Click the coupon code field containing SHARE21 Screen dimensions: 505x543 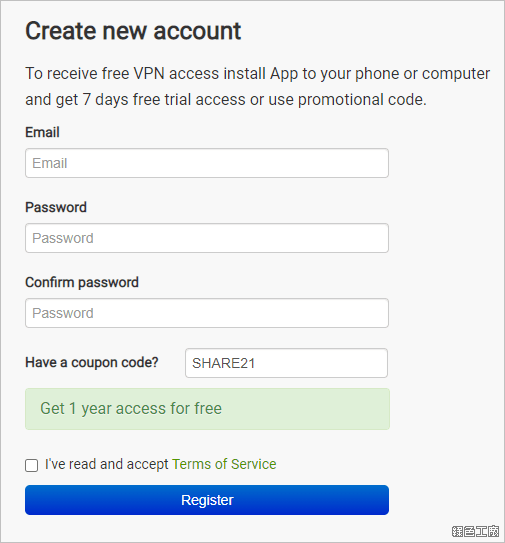[x=286, y=363]
